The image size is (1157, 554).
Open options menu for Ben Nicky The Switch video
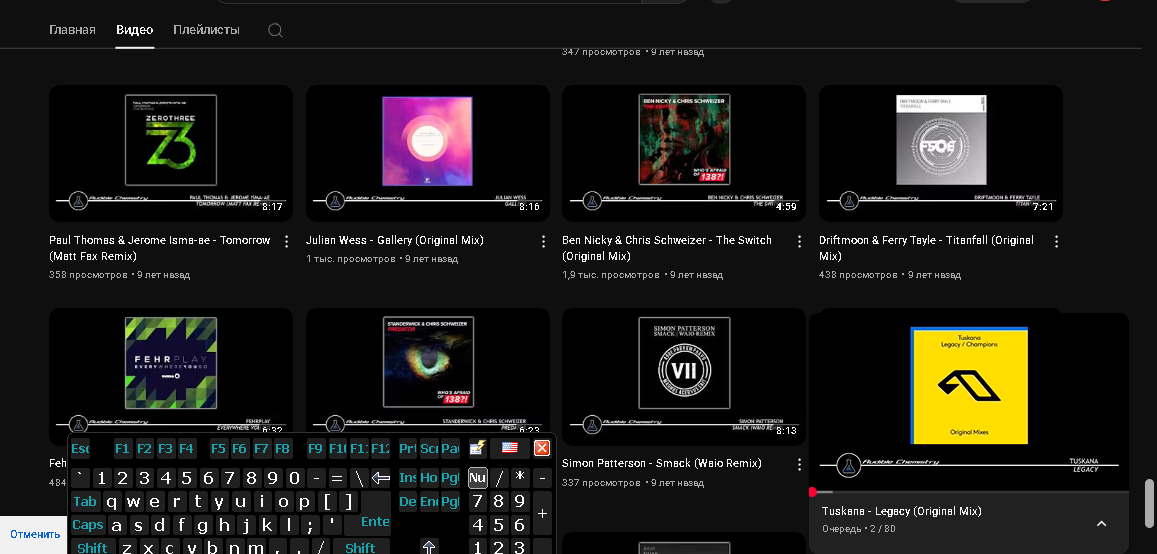tap(799, 241)
